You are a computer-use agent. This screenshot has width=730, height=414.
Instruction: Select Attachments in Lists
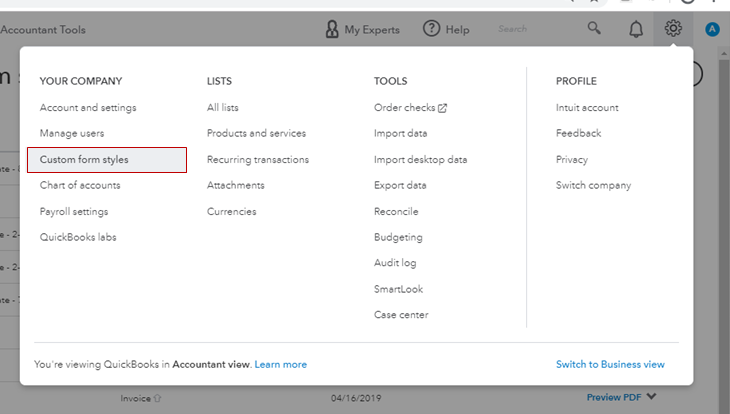click(236, 185)
